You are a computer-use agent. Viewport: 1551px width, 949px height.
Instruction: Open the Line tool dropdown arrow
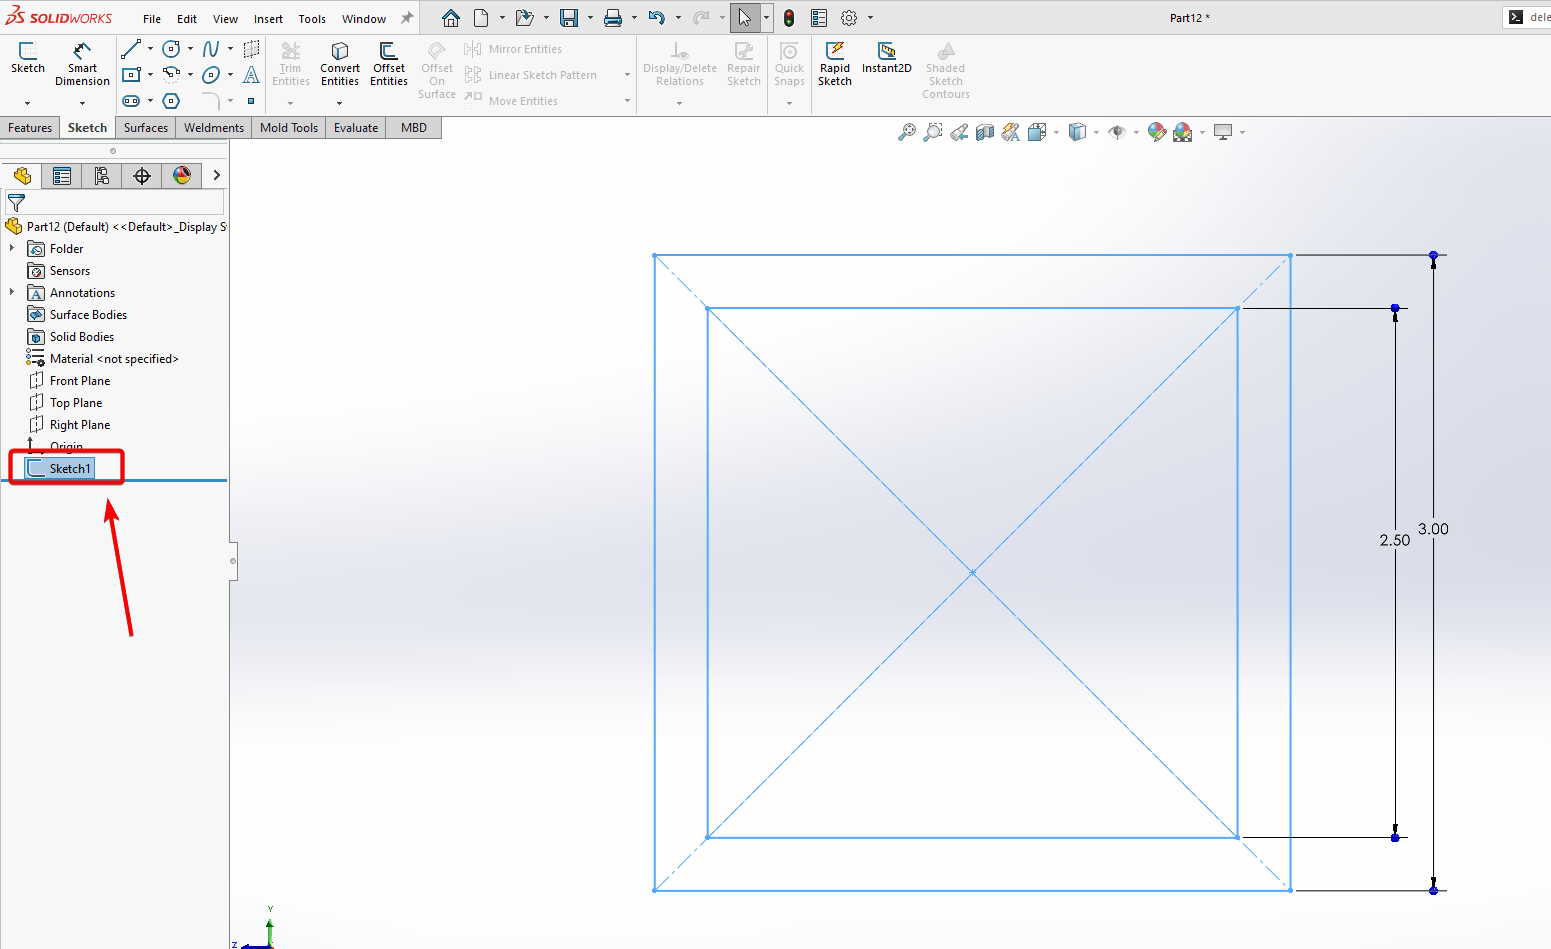[x=151, y=48]
